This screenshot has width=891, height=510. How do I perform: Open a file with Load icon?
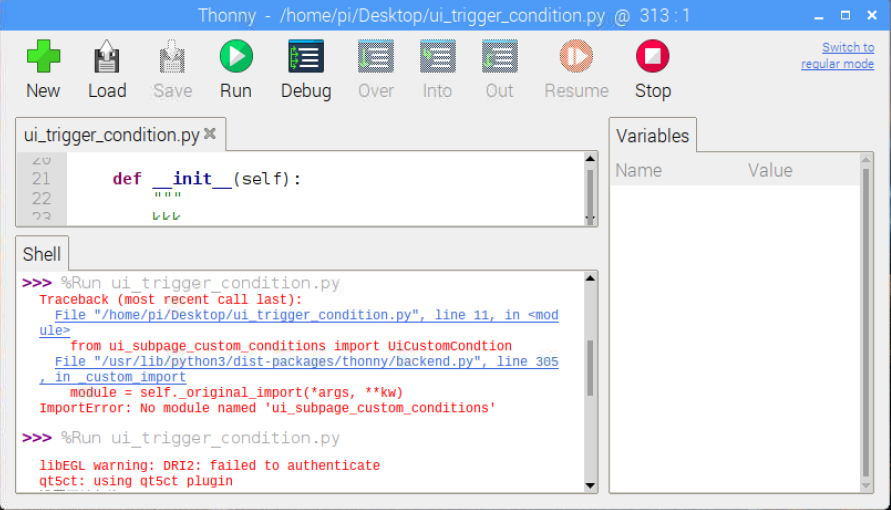106,56
